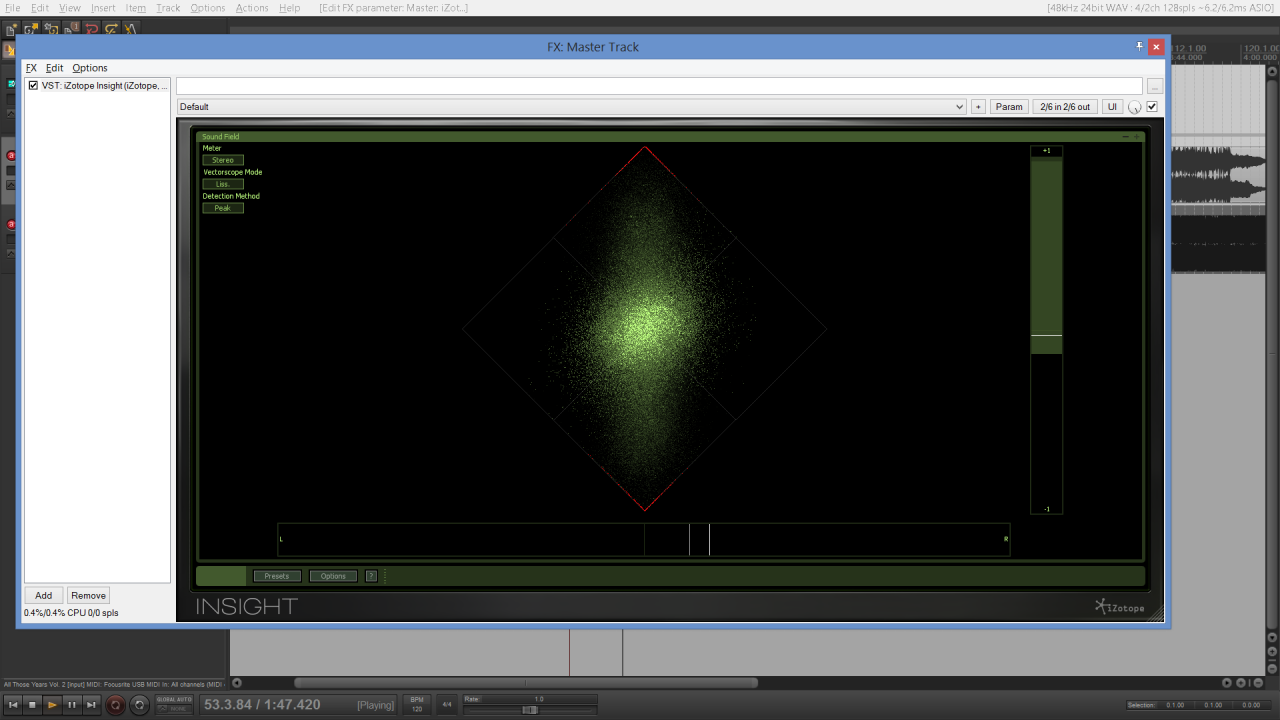Toggle the Liss. vectorscope mode button
This screenshot has height=720, width=1280.
click(223, 184)
